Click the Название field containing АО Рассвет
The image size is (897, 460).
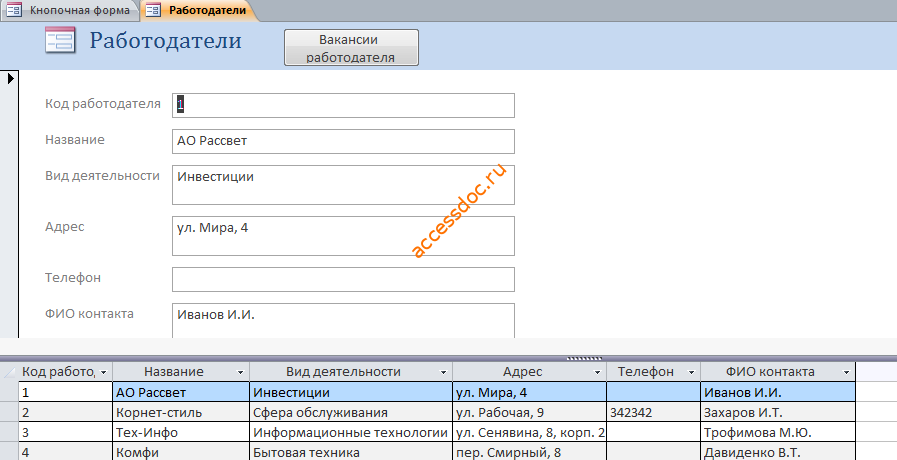(x=343, y=141)
